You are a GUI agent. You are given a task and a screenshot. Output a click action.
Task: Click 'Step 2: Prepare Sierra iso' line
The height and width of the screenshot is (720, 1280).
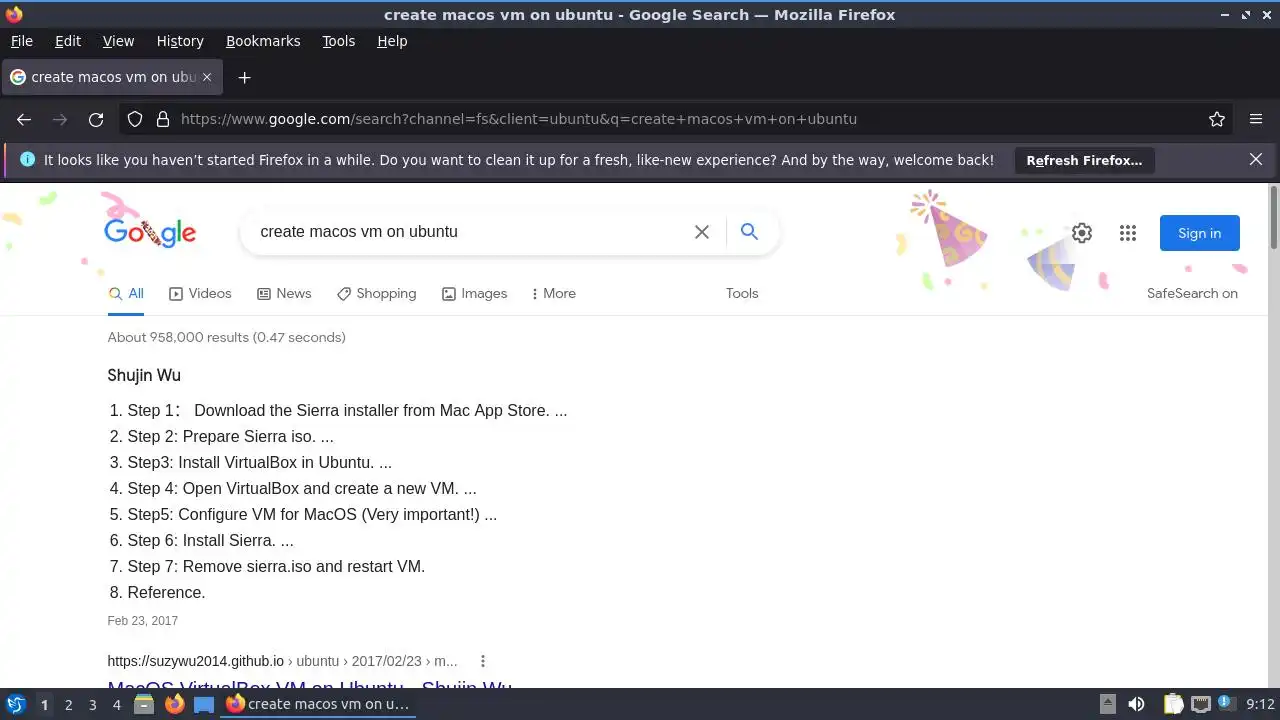click(230, 436)
